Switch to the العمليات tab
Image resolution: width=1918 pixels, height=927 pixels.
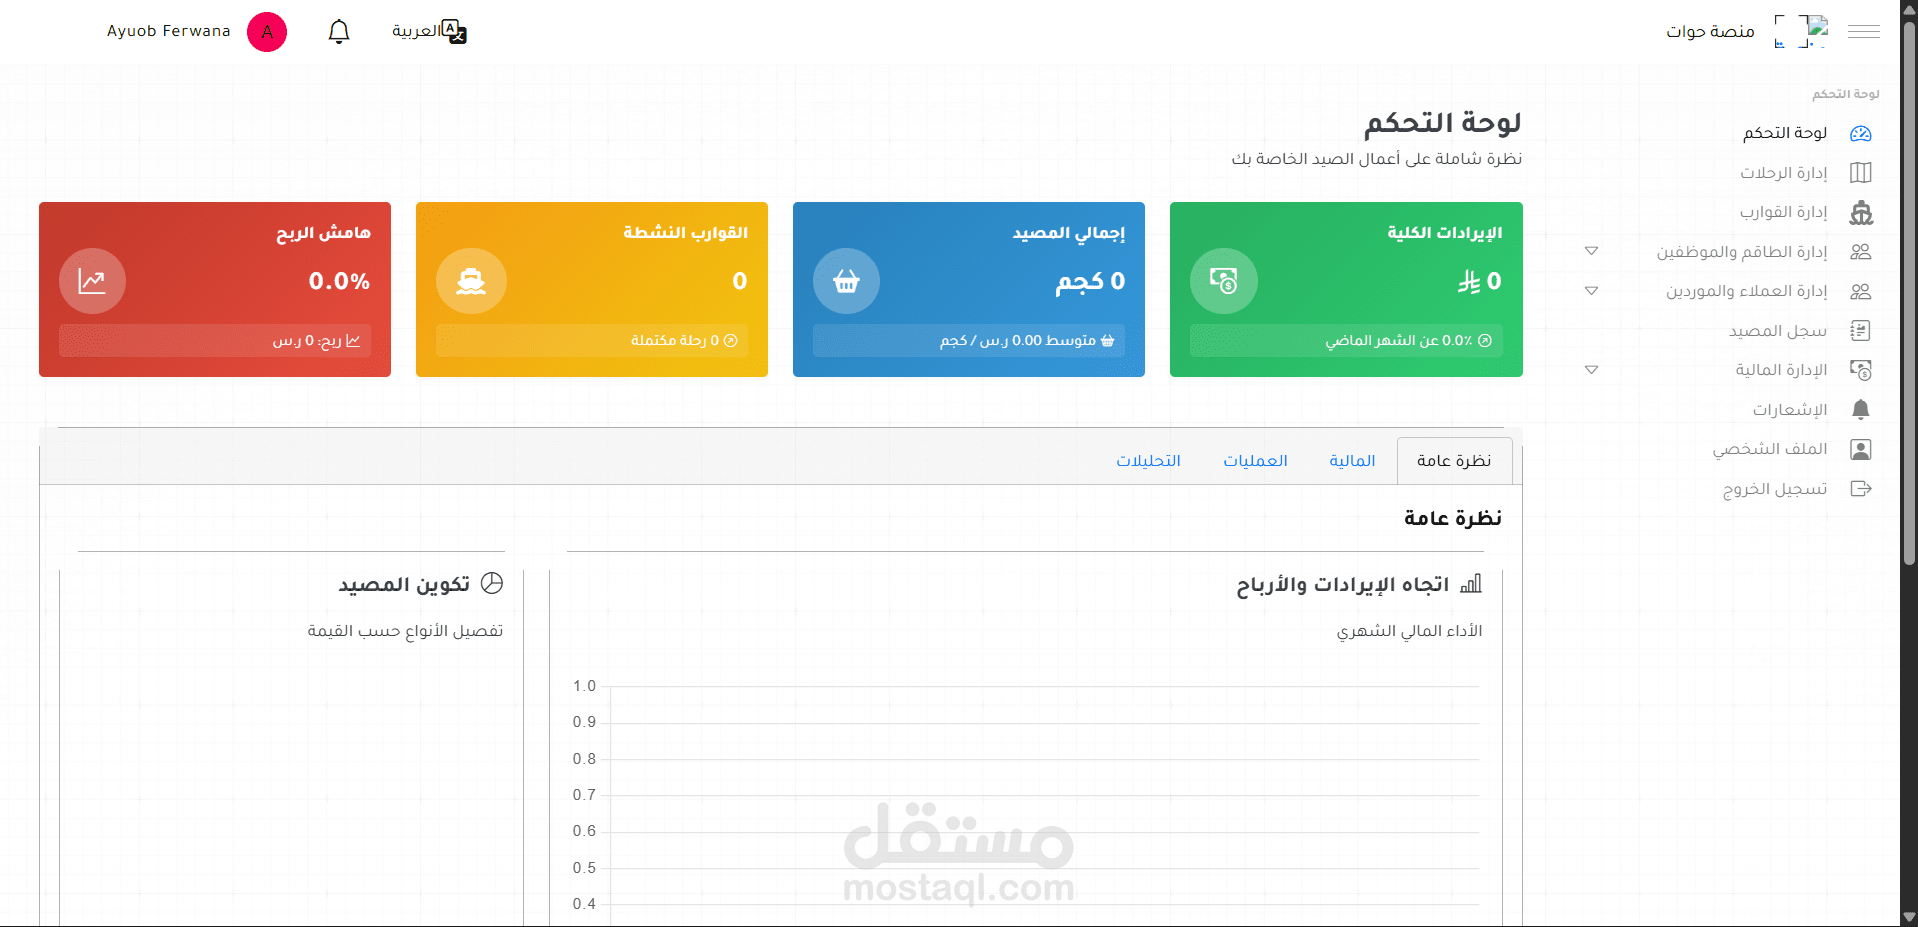(1255, 461)
